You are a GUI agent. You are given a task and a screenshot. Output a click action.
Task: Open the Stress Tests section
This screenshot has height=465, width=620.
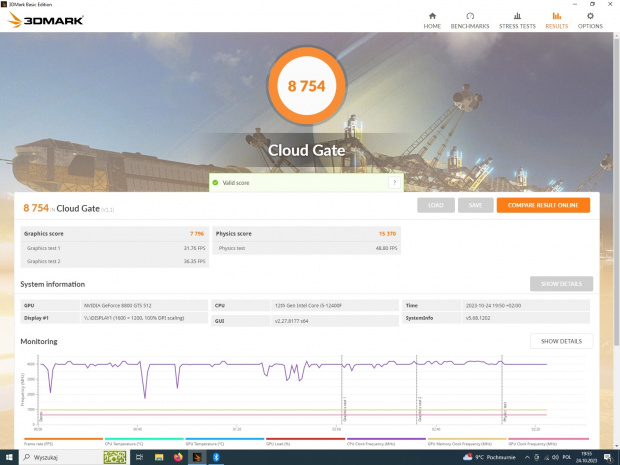pyautogui.click(x=517, y=20)
